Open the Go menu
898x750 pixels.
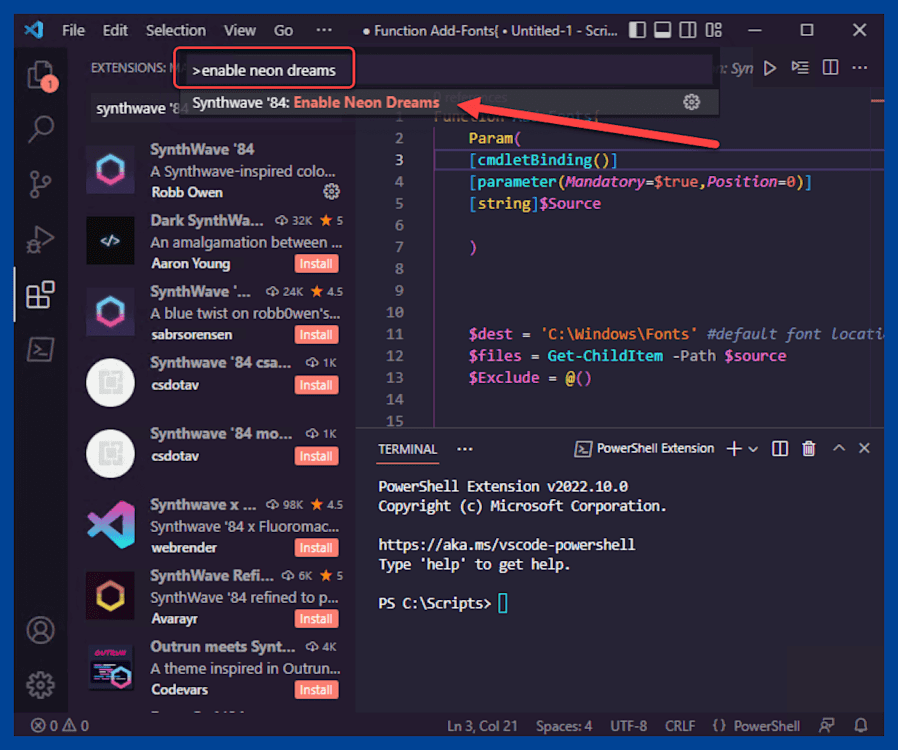pyautogui.click(x=283, y=30)
